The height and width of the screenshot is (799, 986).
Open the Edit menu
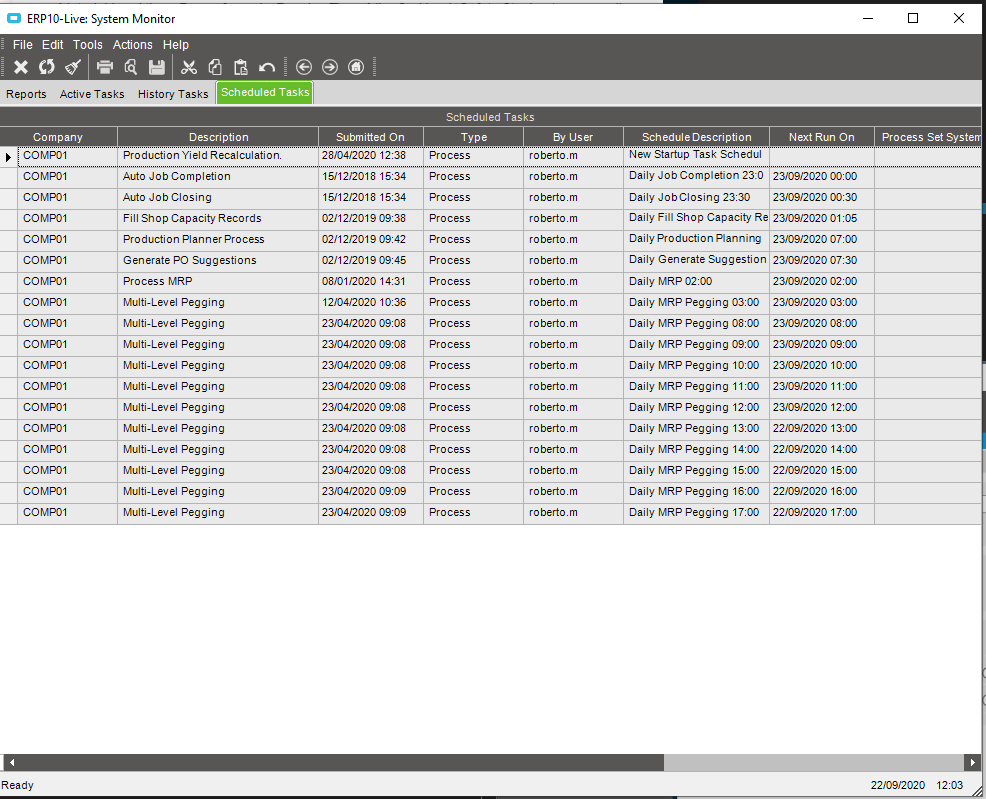[x=52, y=45]
